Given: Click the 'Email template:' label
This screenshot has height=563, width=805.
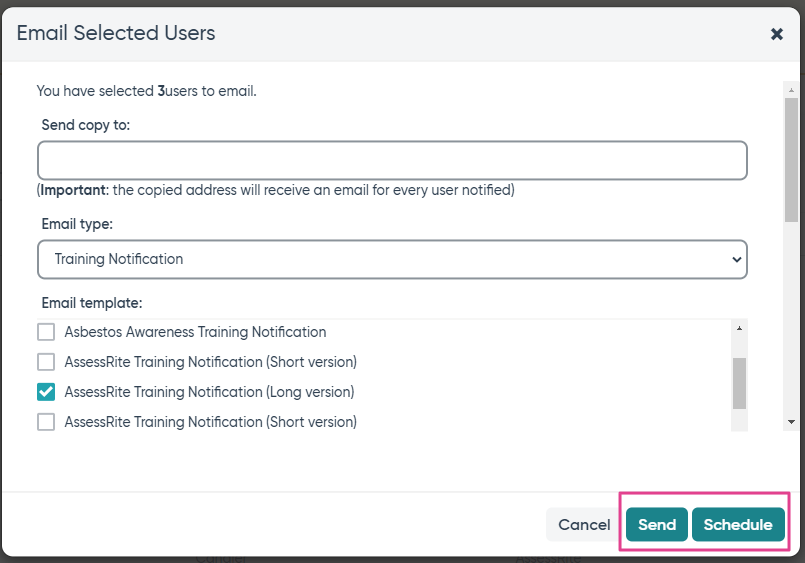Looking at the screenshot, I should [92, 303].
